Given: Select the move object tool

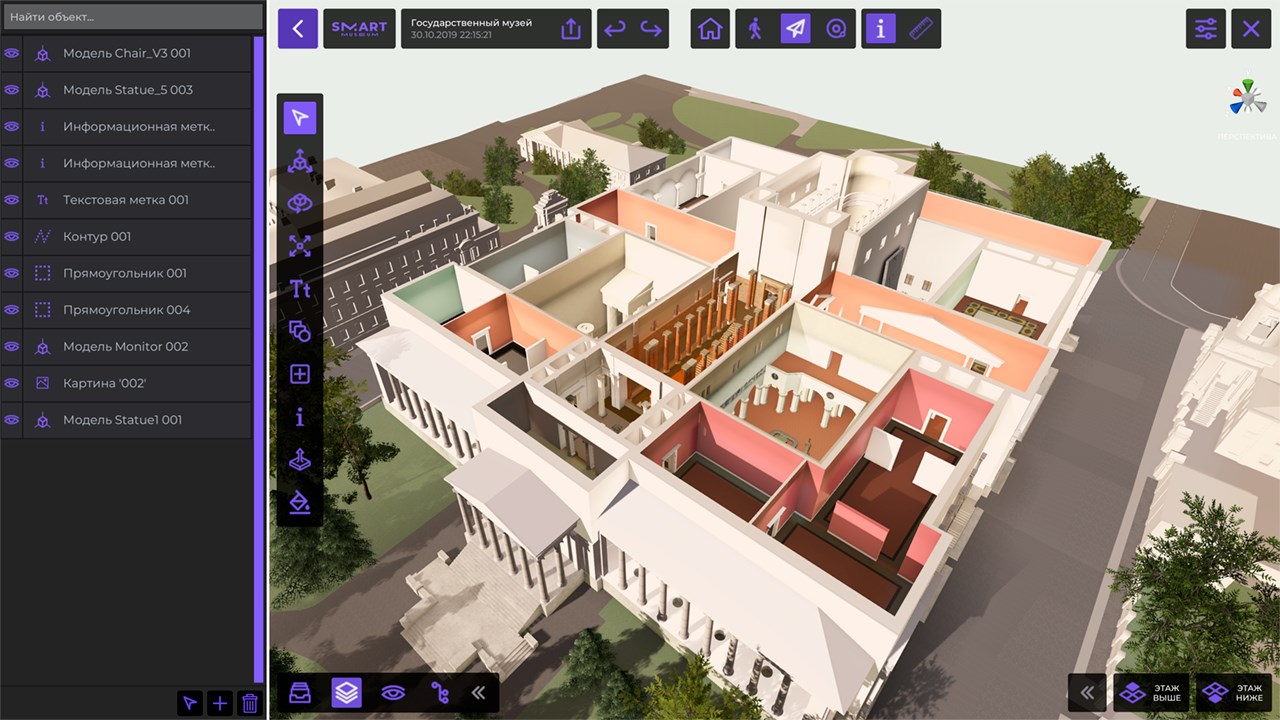Looking at the screenshot, I should click(x=300, y=161).
